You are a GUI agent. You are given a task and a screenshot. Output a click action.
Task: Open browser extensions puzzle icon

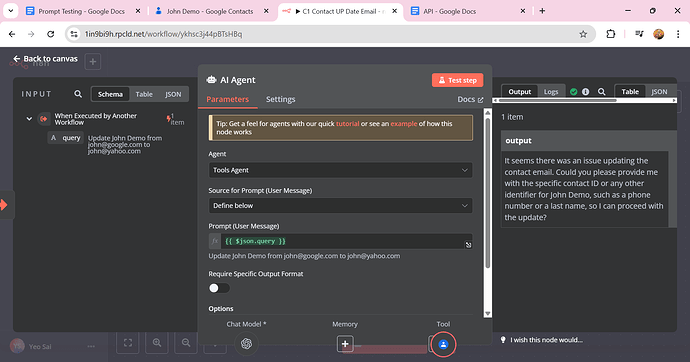pos(610,34)
